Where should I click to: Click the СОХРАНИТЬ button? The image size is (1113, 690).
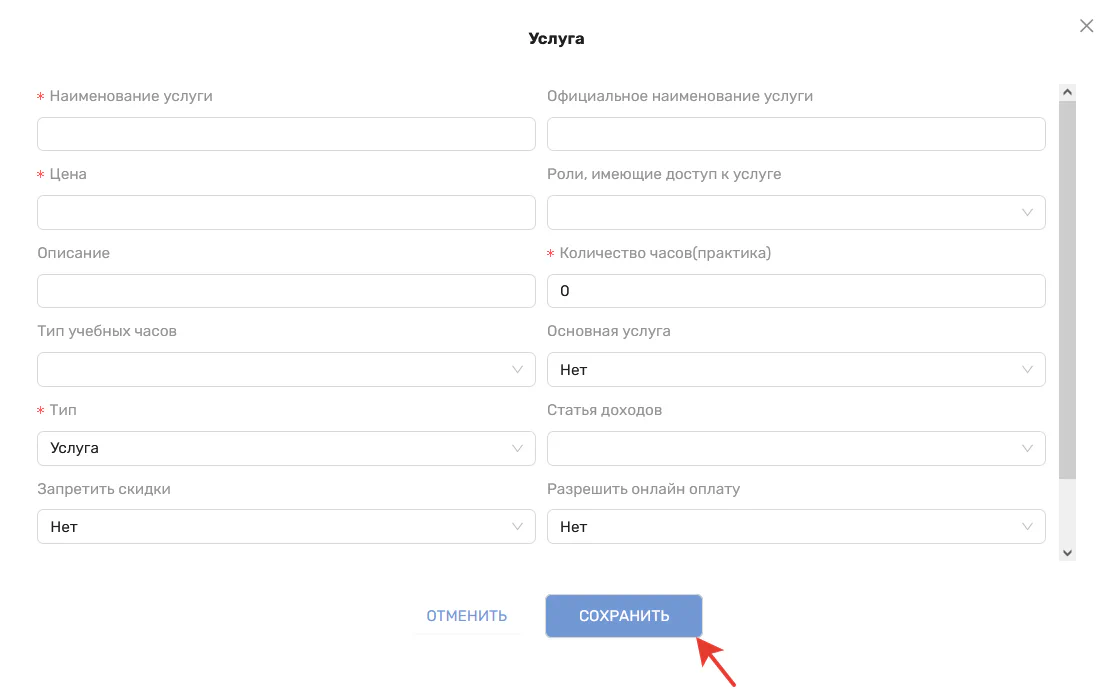624,616
